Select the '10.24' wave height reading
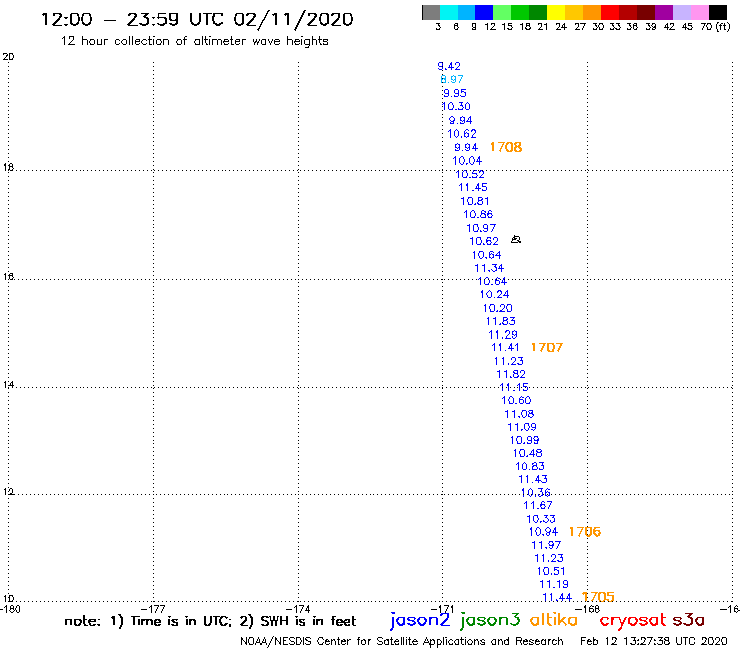Viewport: 740px width, 650px height. 495,295
